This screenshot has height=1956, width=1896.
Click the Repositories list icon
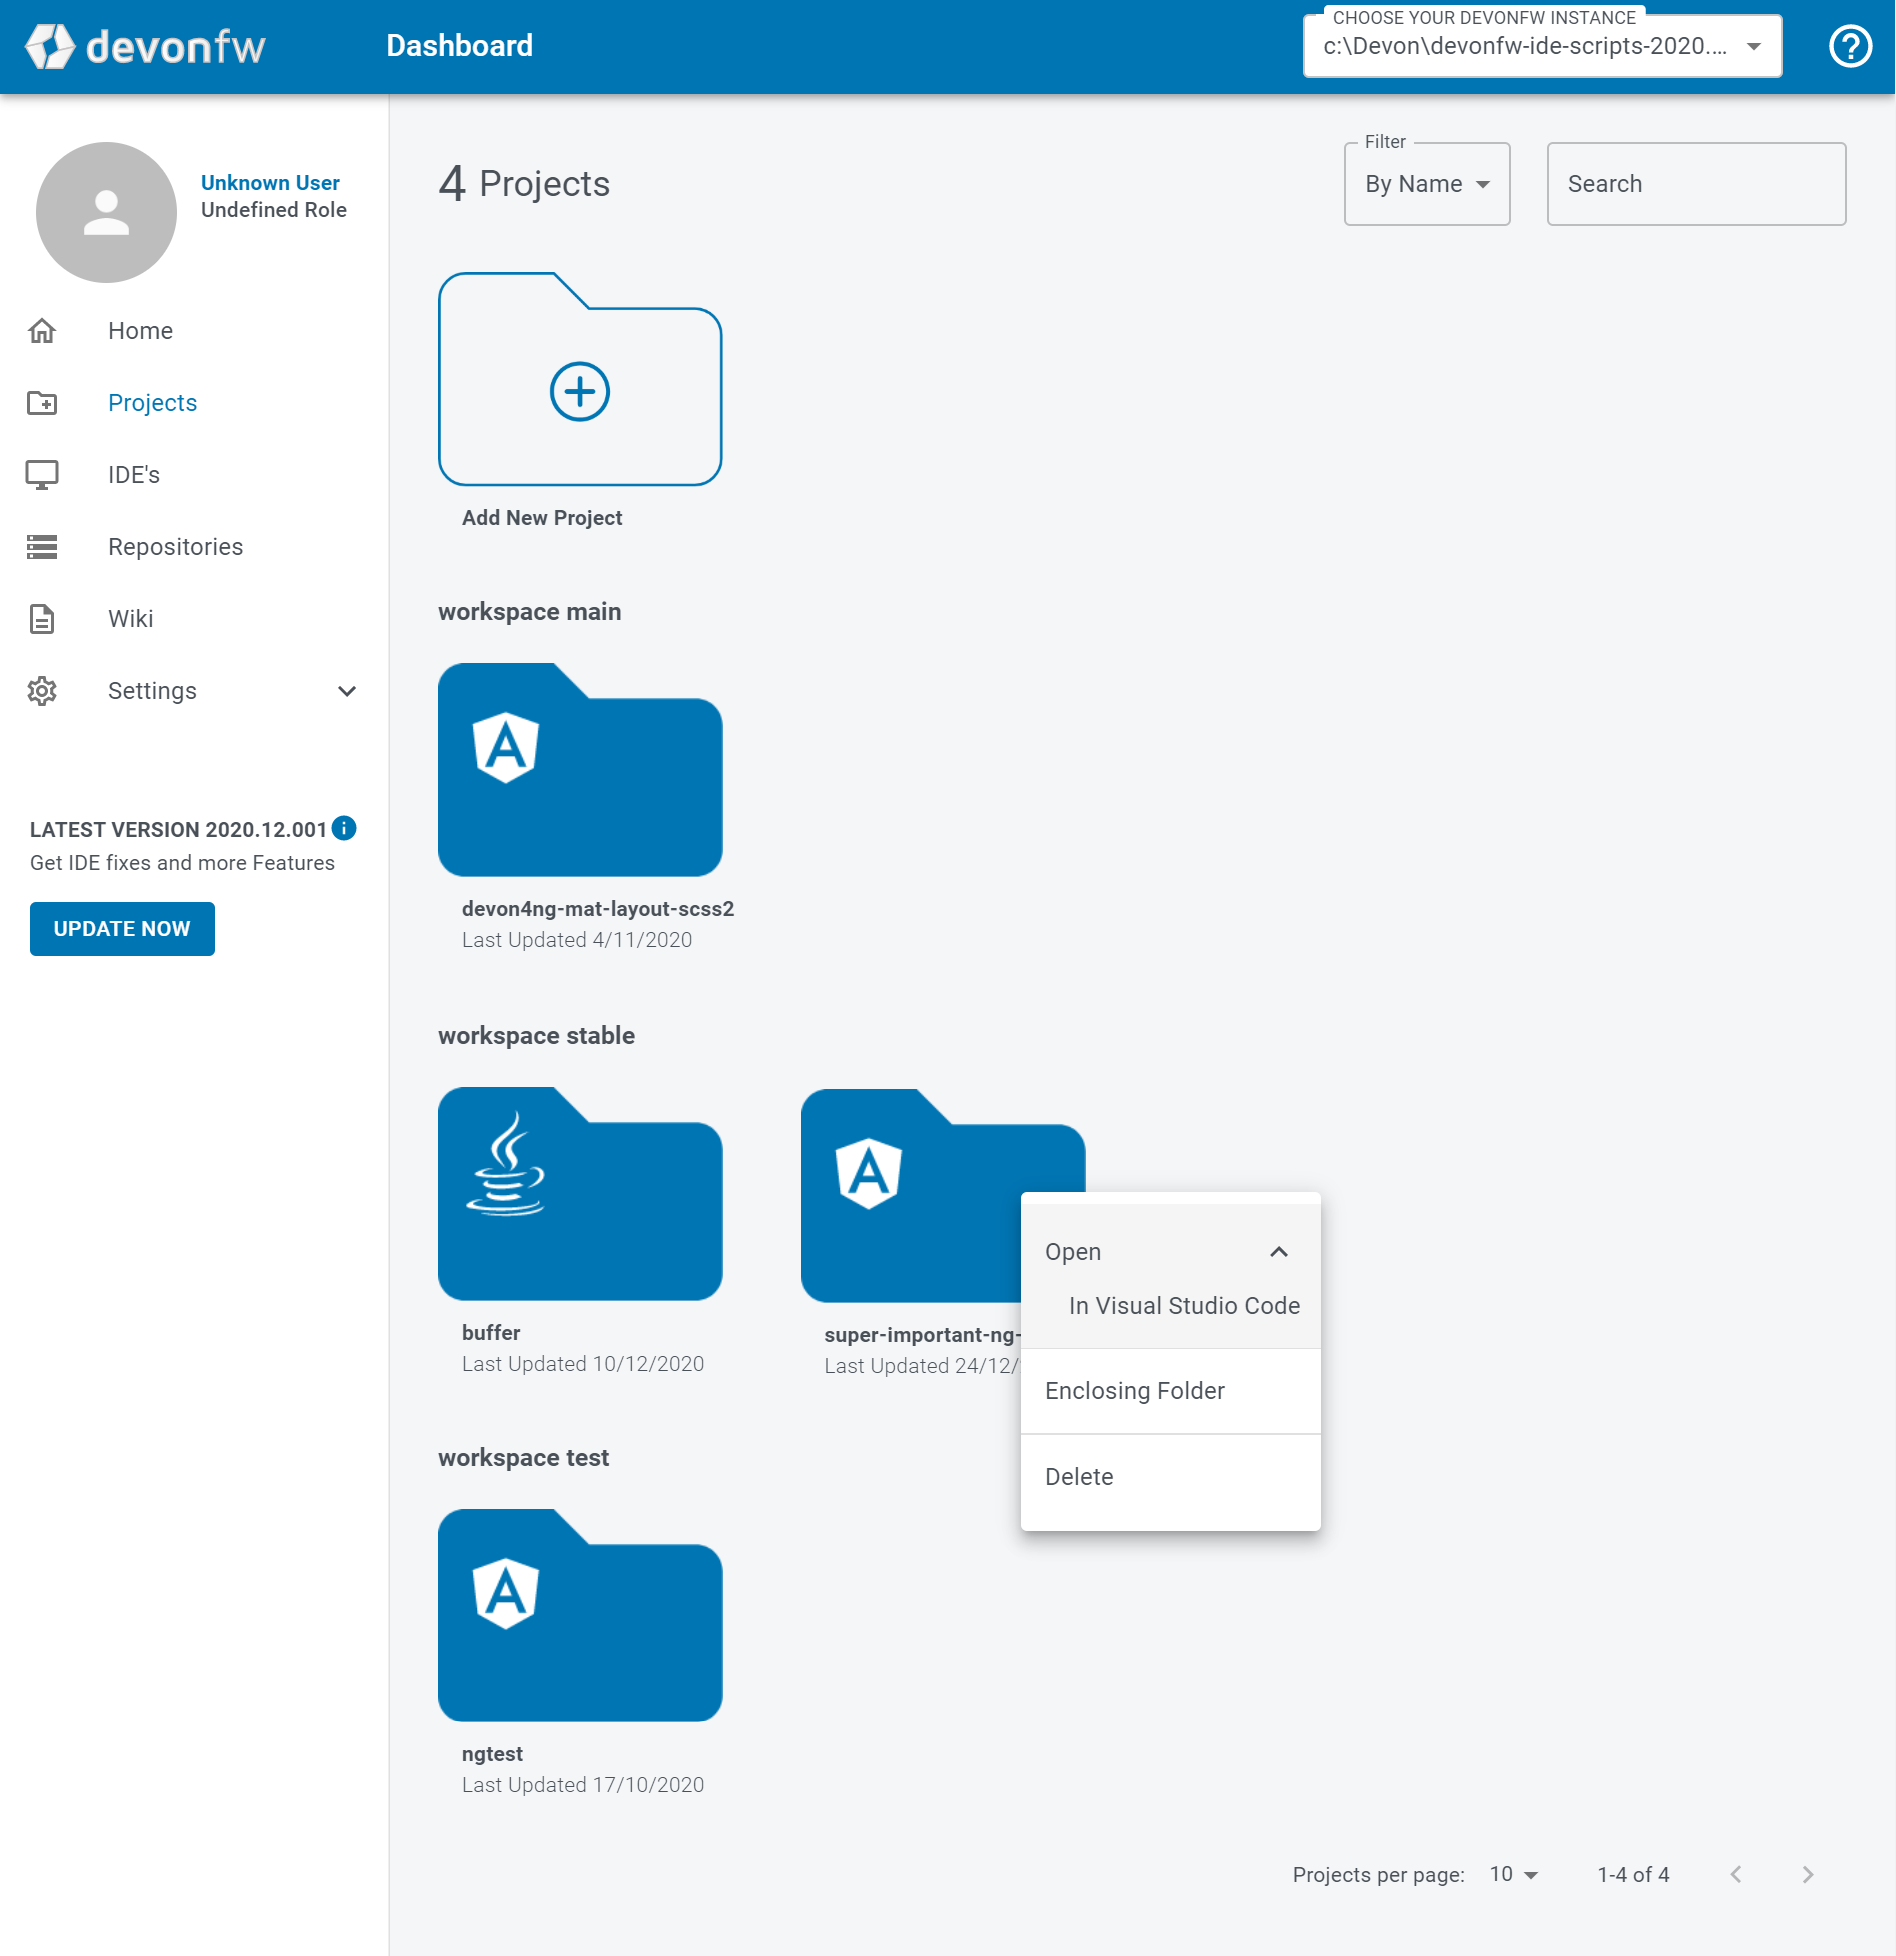(43, 546)
